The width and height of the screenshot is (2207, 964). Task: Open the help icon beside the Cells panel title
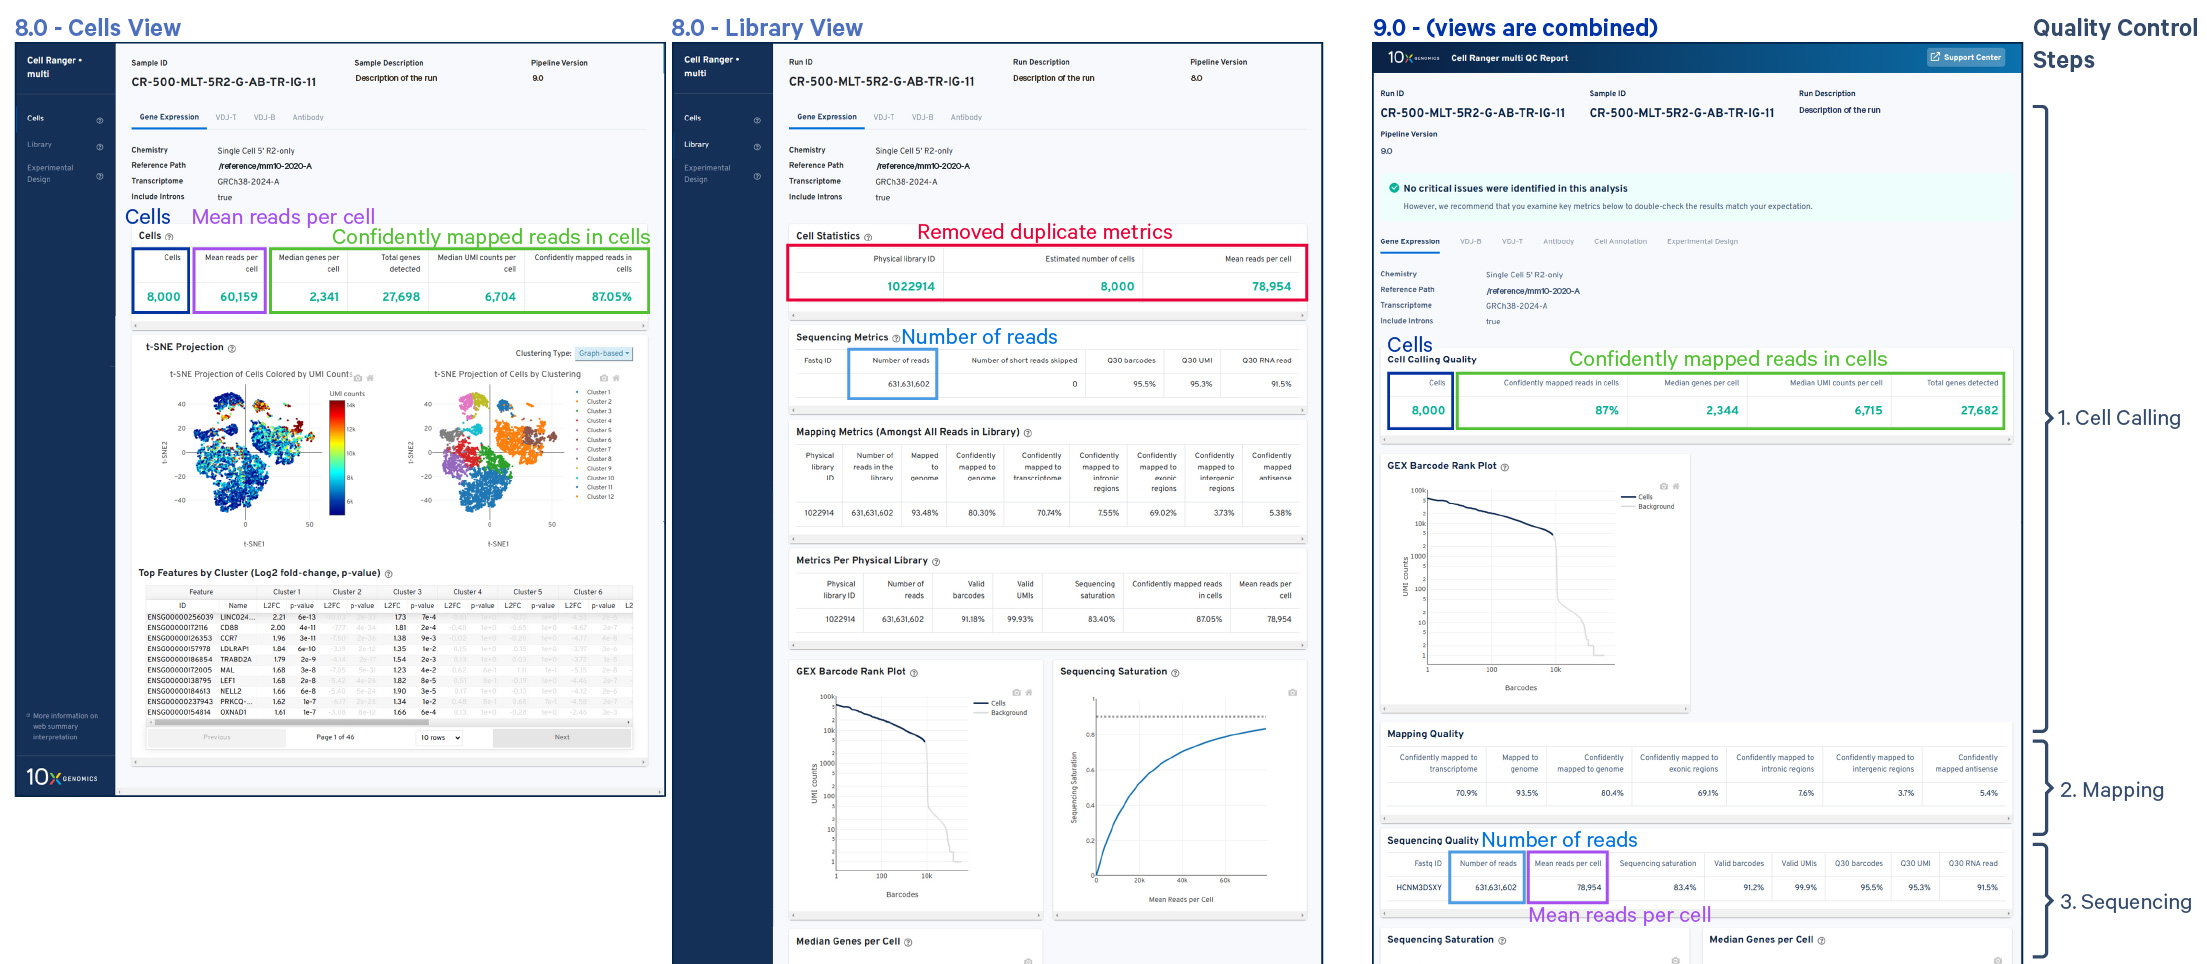point(167,236)
